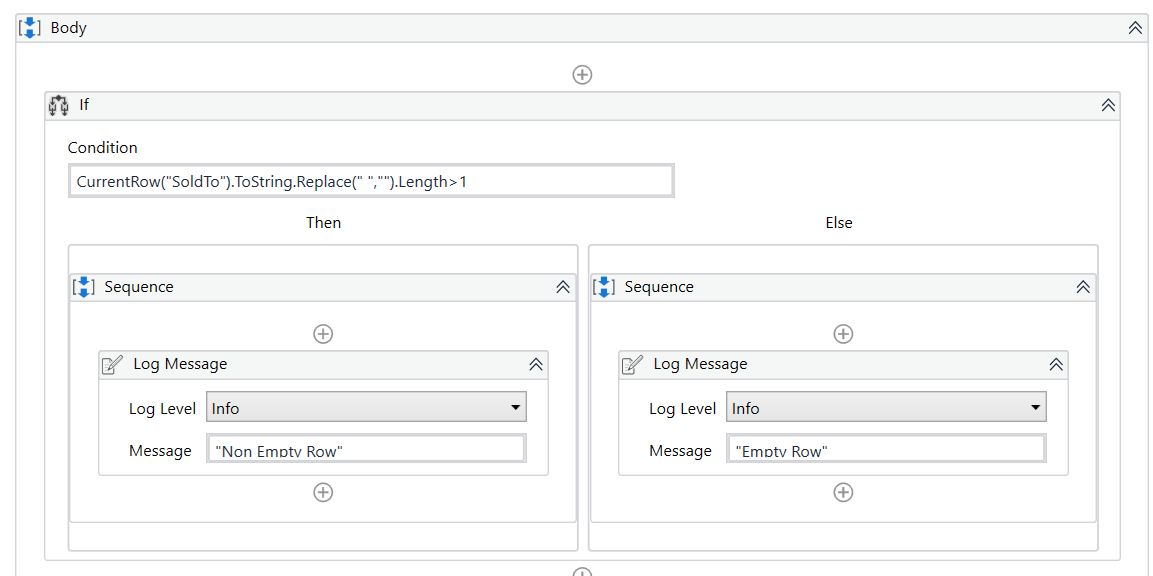
Task: Add activity above Then Log Message
Action: [323, 334]
